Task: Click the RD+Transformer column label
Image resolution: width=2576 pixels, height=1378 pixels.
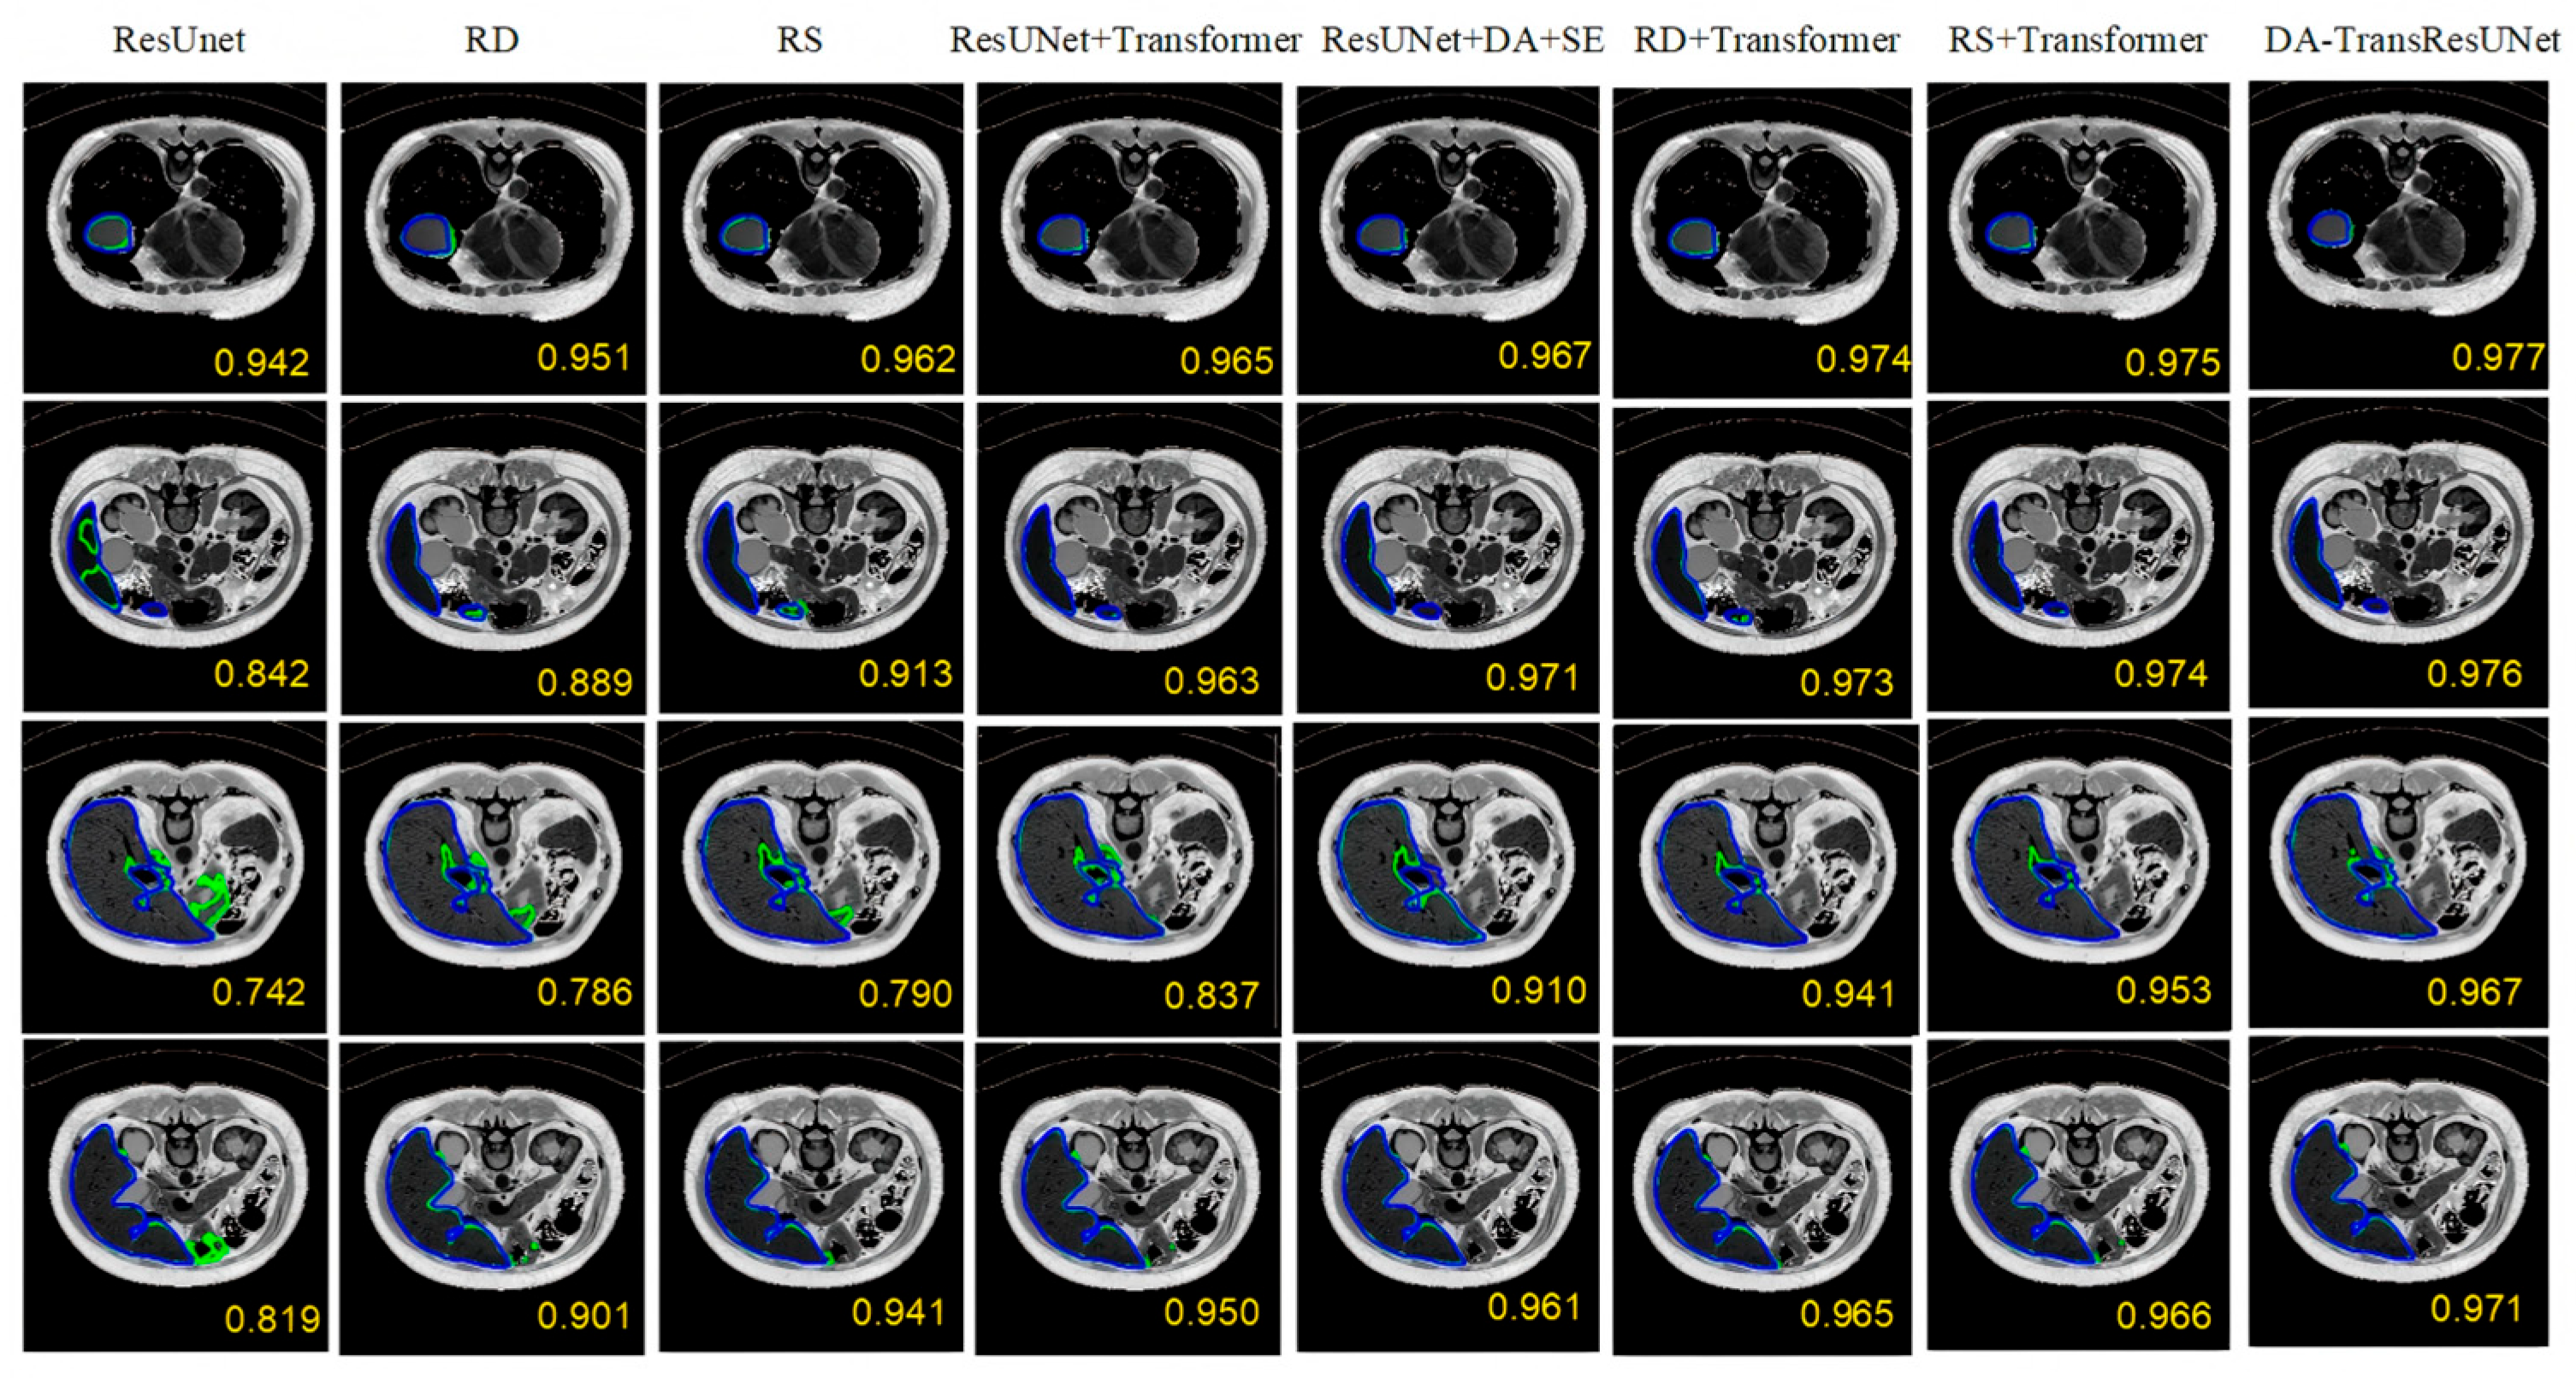Action: 1766,40
